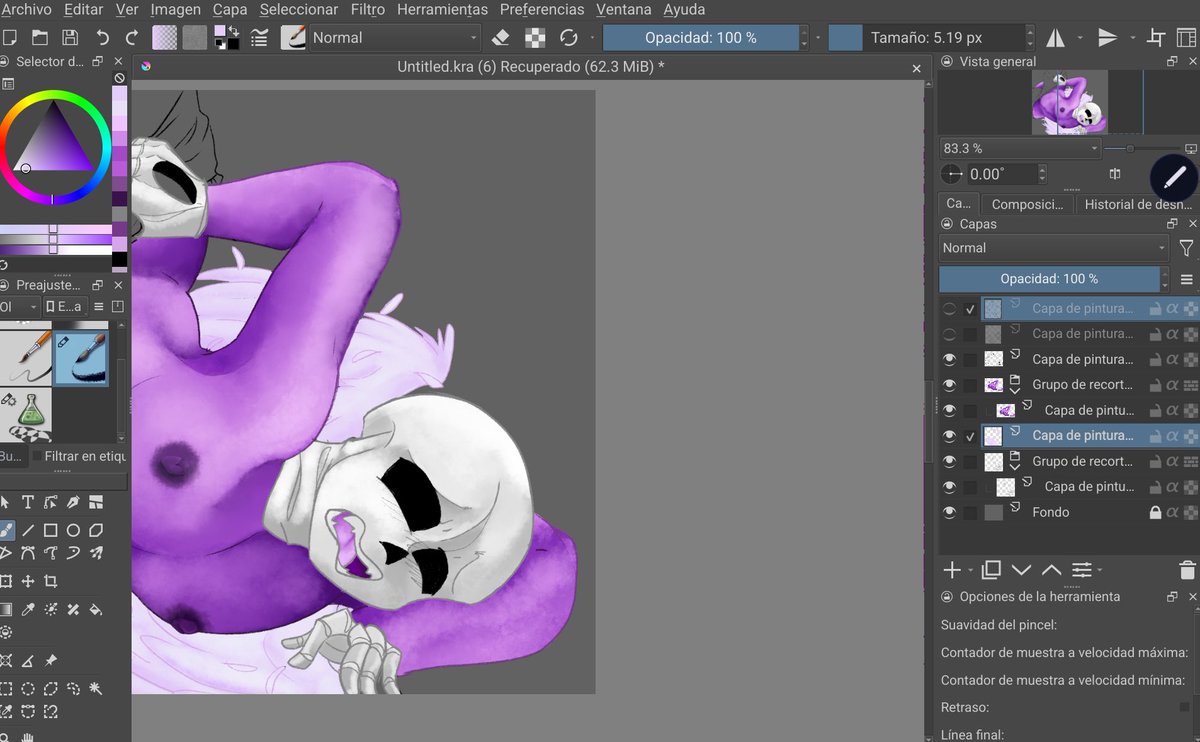Switch to the Composici... tab
The image size is (1200, 742).
click(1027, 204)
